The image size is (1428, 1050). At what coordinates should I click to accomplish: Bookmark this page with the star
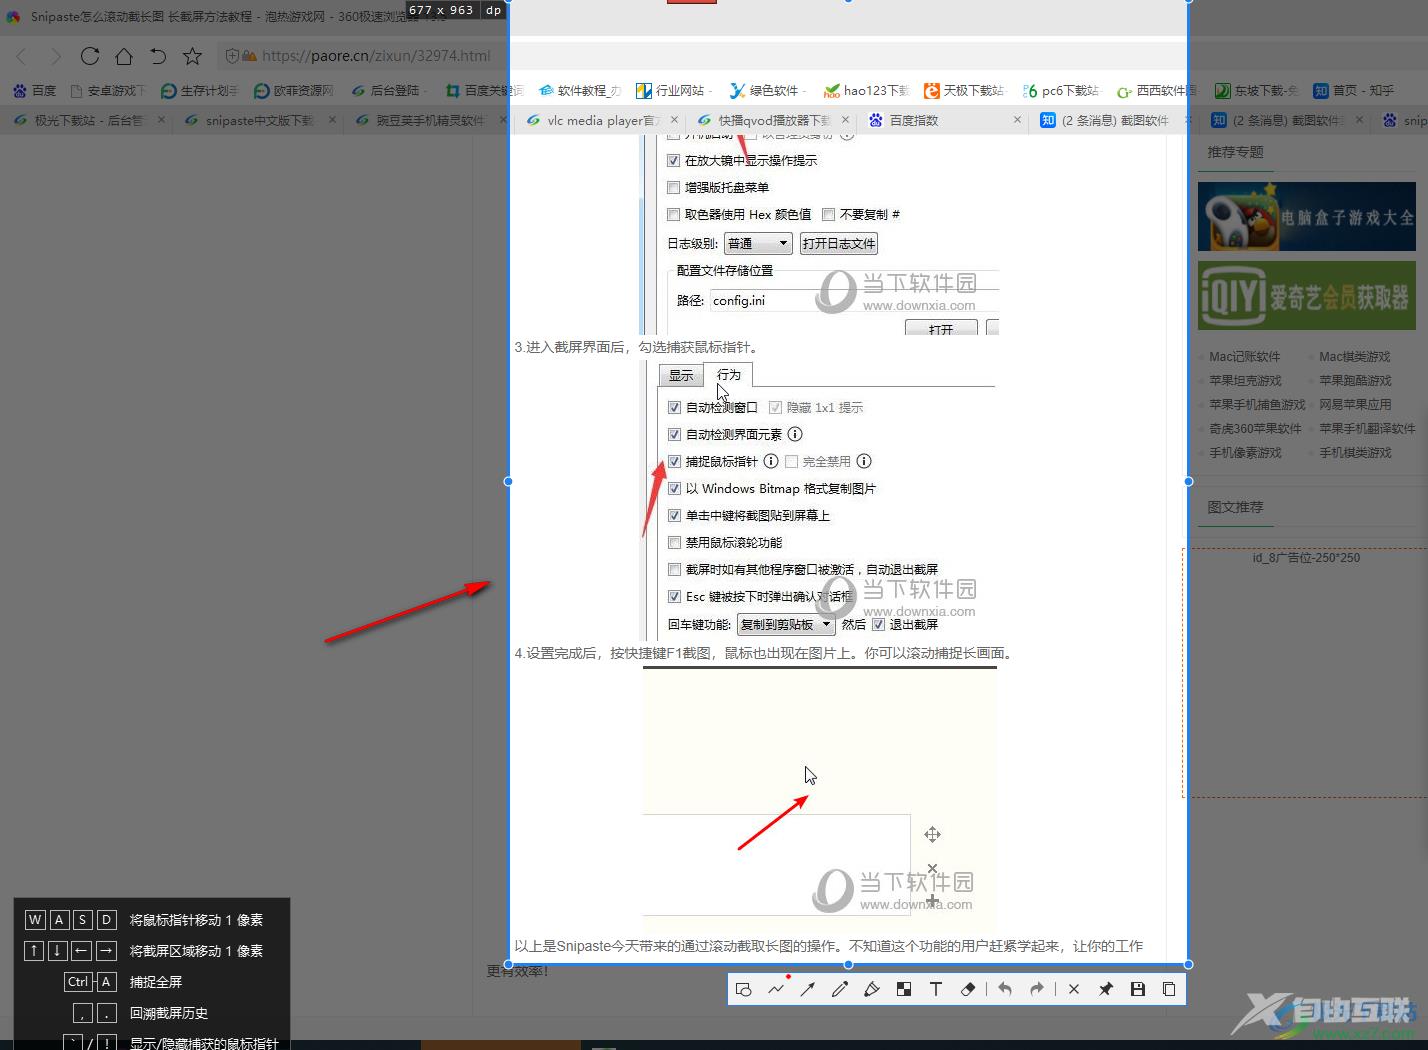pyautogui.click(x=192, y=56)
